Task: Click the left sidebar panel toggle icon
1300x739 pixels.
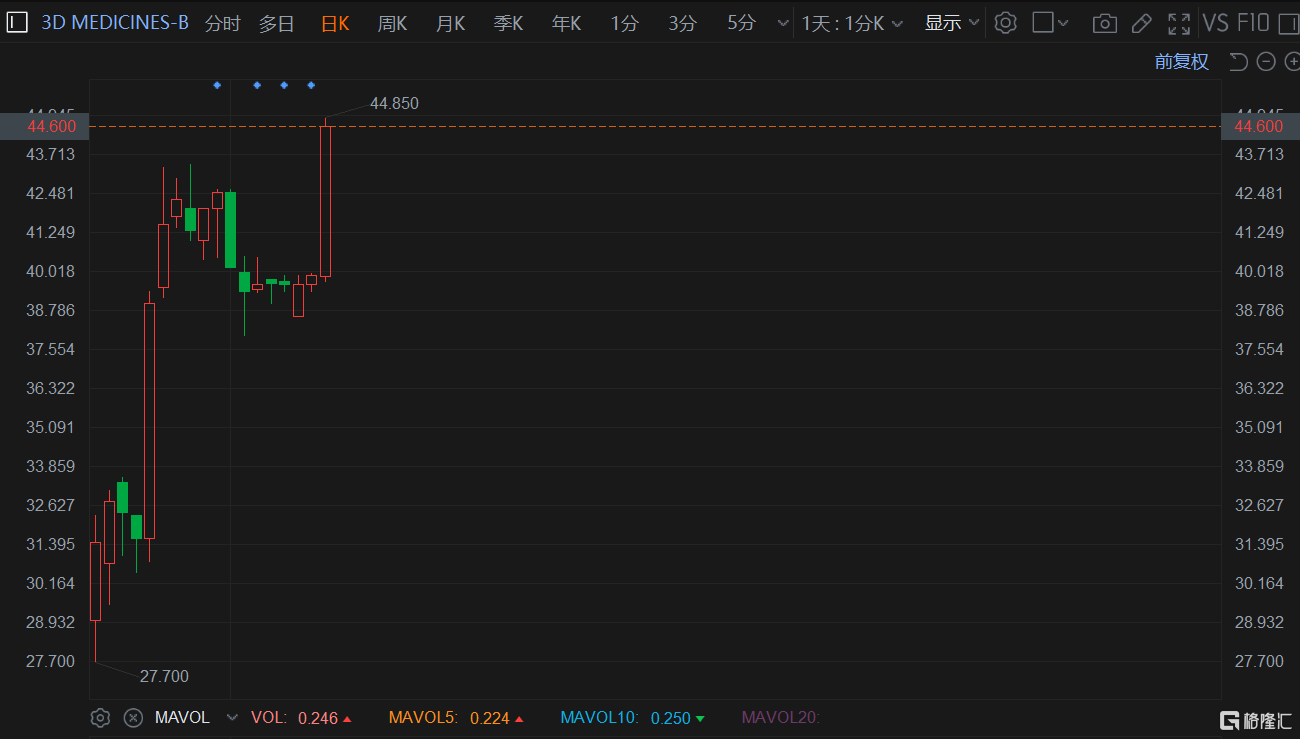Action: 17,22
